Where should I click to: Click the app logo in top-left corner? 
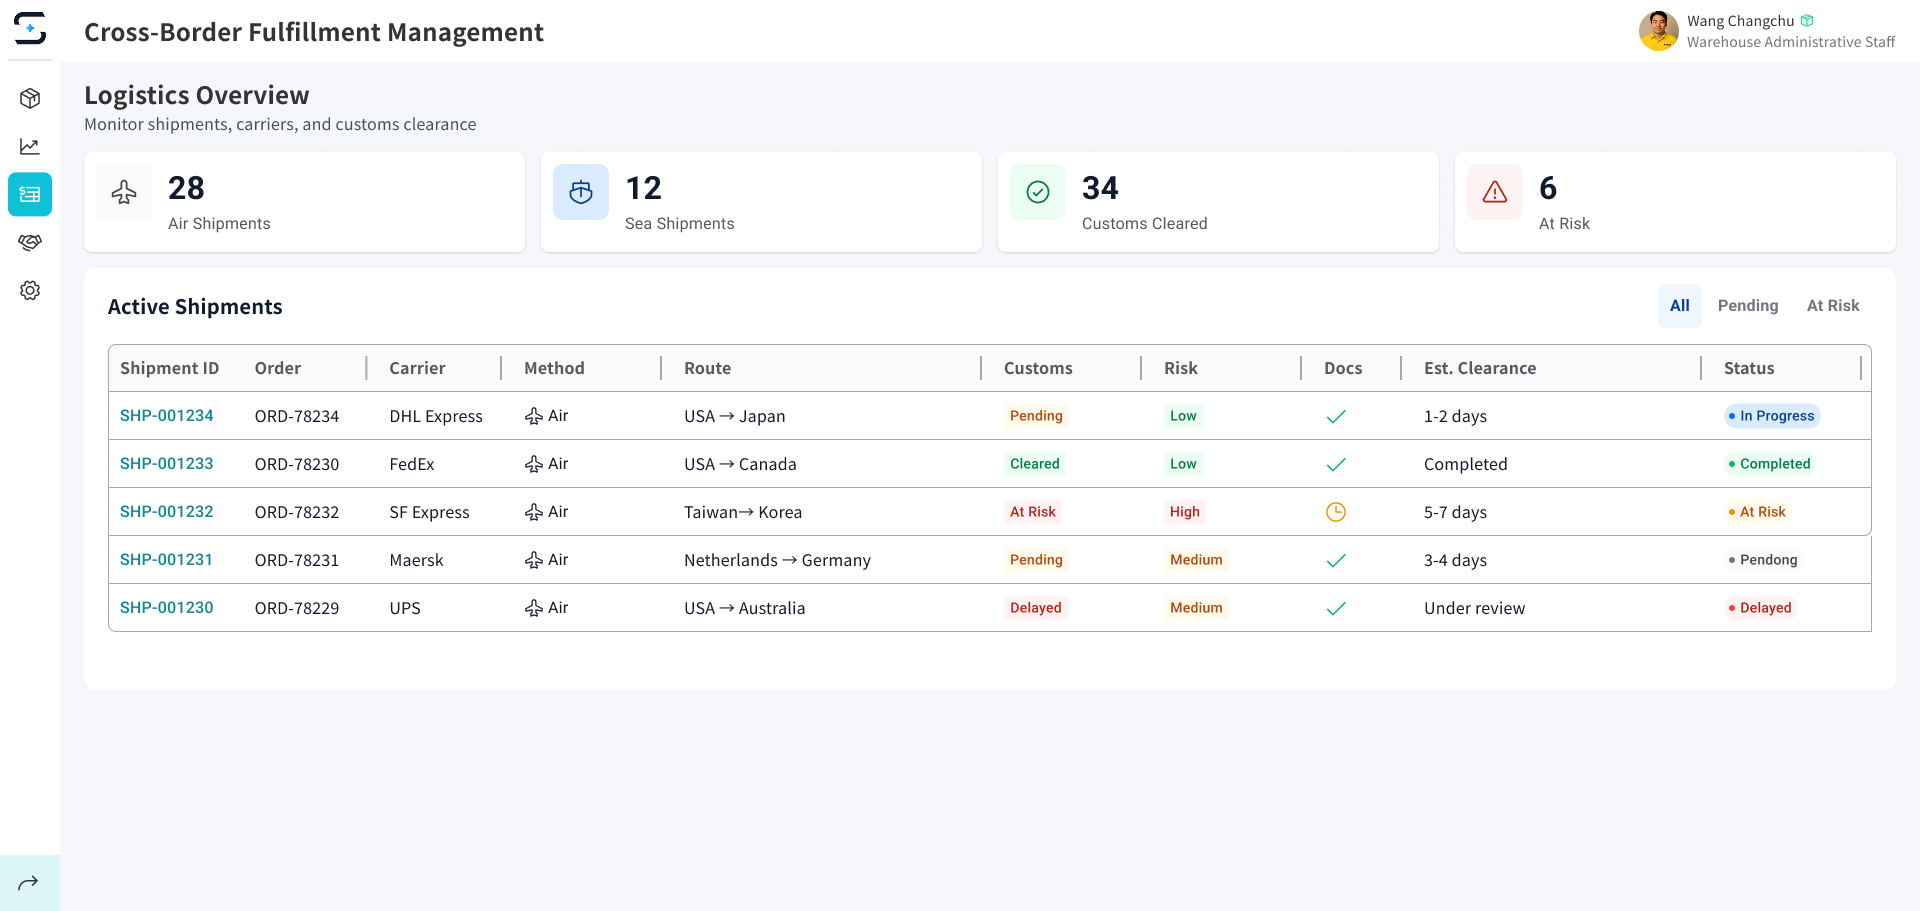coord(30,28)
